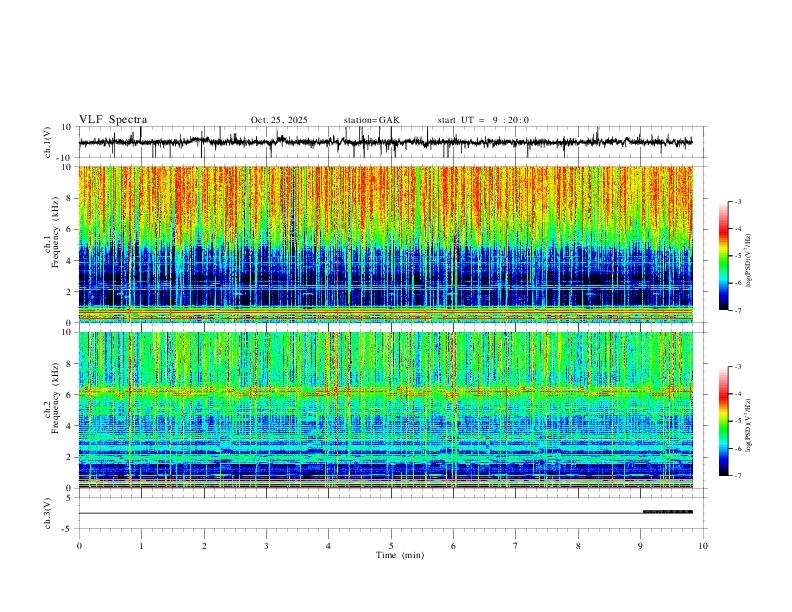
Task: Click the 'VLF Spectra' title text
Action: coord(113,120)
